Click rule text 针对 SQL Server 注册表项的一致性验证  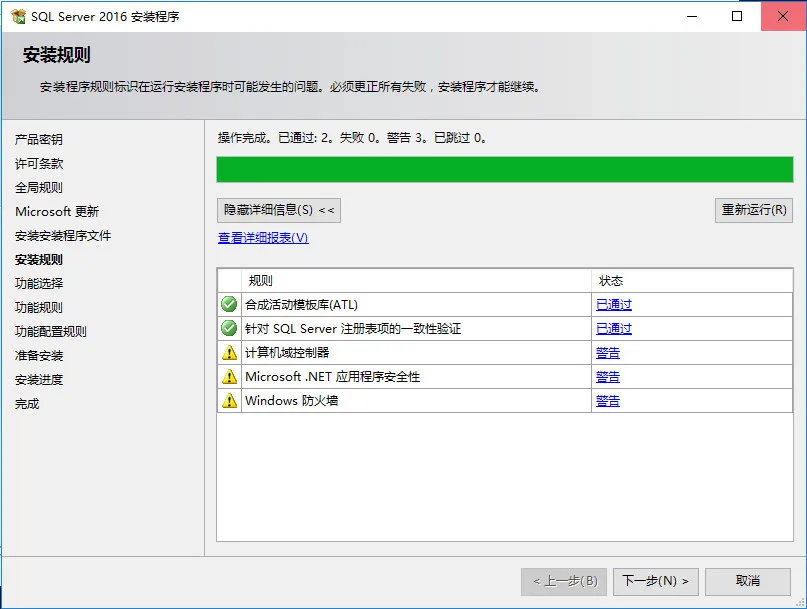pos(353,328)
